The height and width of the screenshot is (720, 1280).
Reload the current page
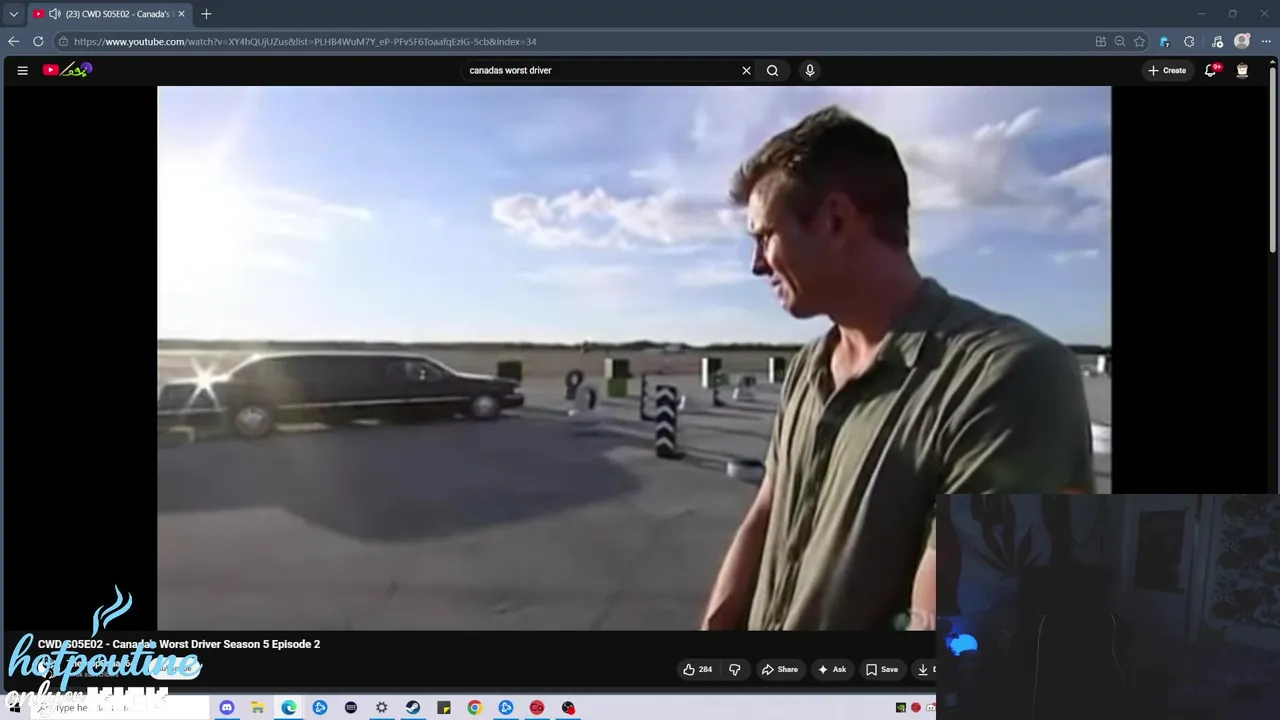point(38,41)
